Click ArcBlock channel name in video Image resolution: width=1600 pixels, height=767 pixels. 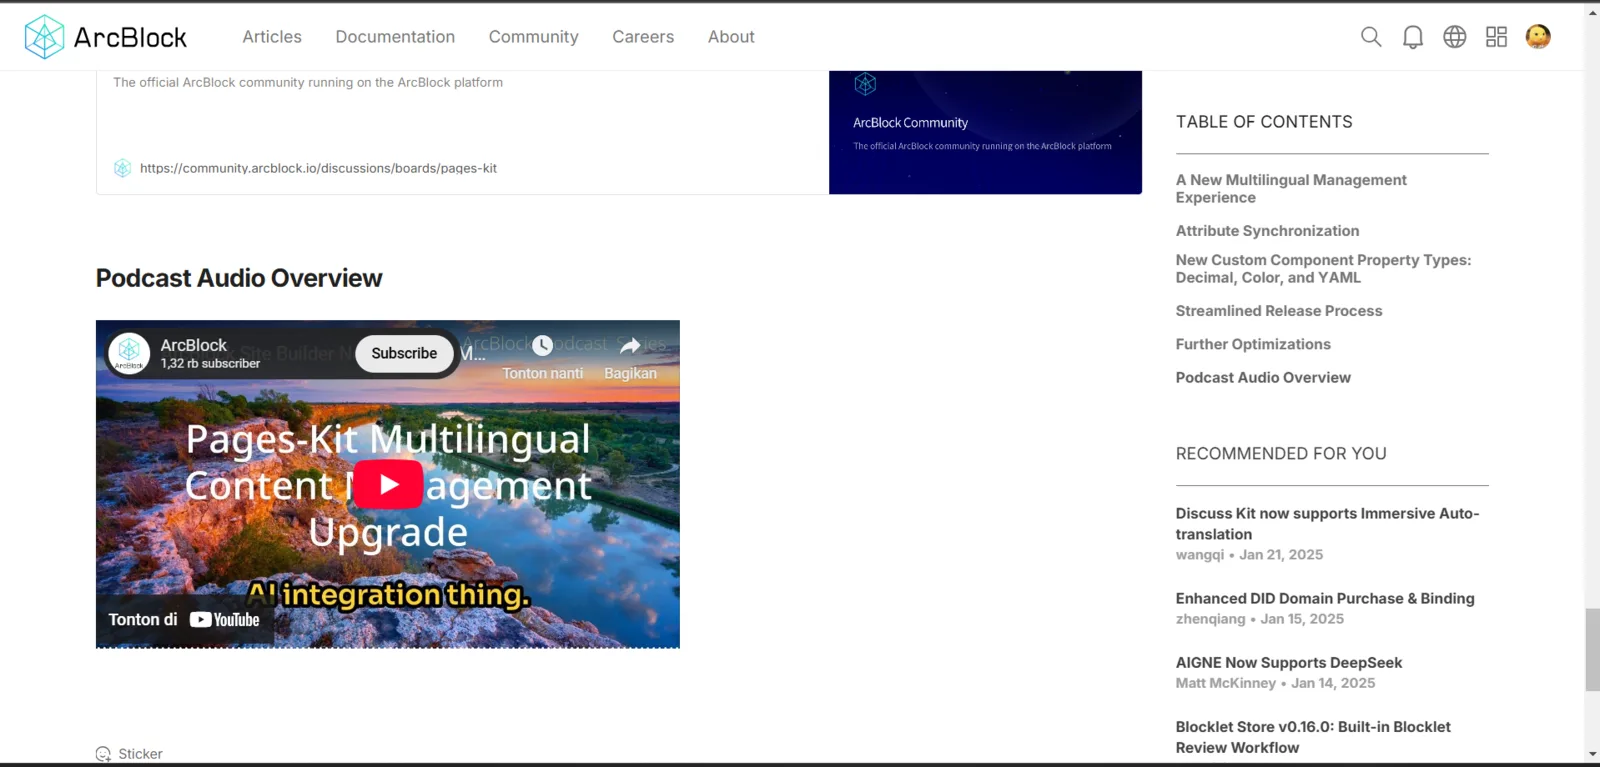[x=194, y=345]
